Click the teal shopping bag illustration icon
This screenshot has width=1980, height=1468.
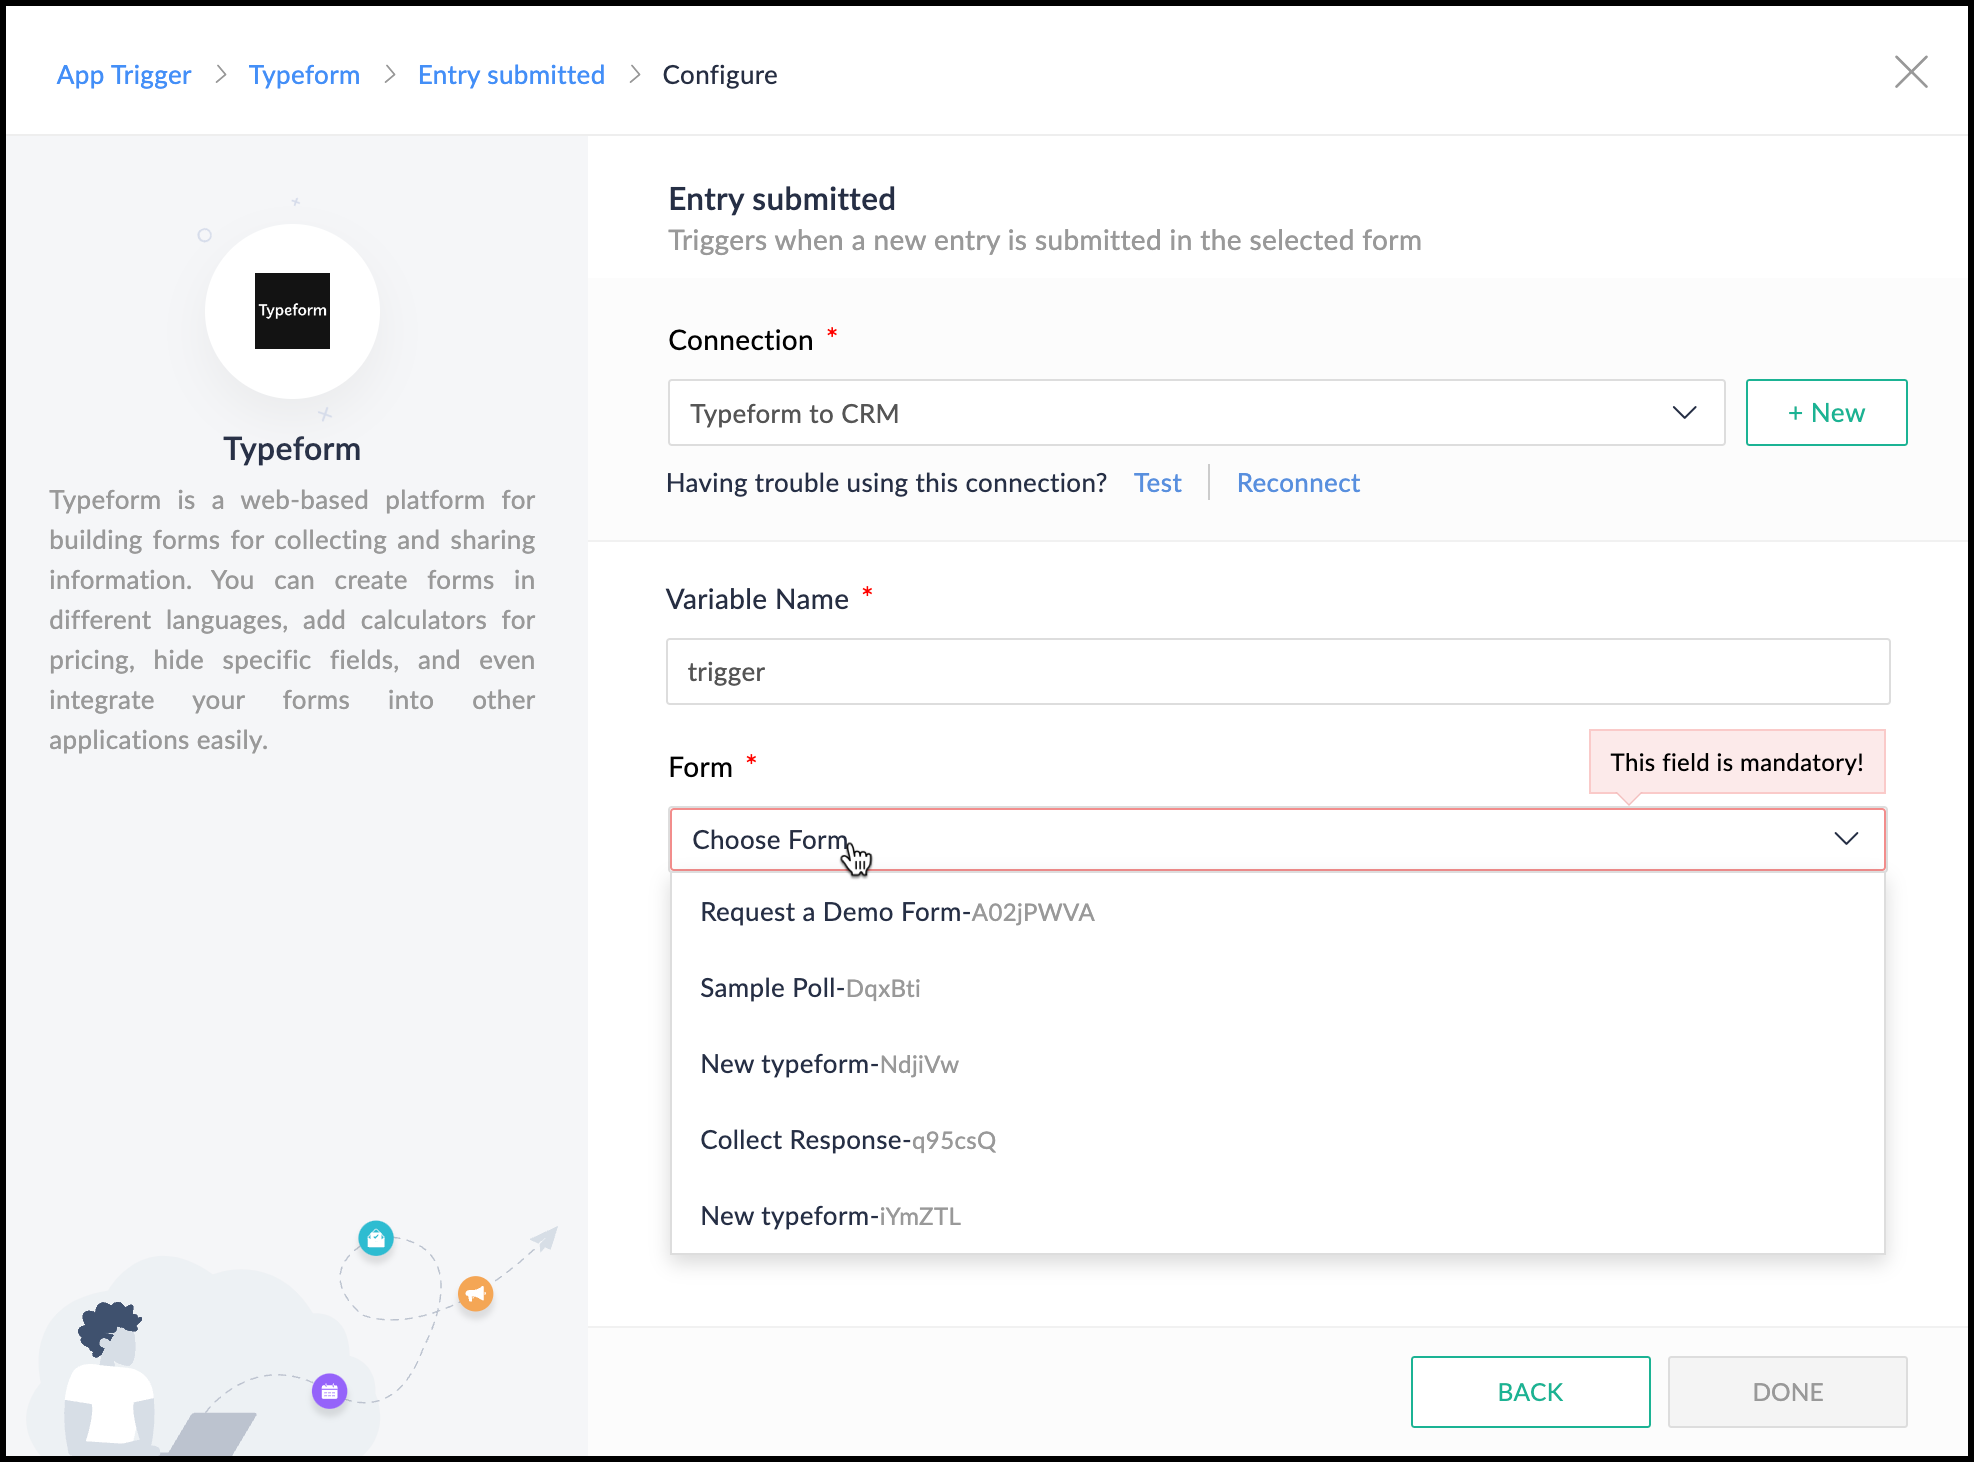(x=376, y=1239)
